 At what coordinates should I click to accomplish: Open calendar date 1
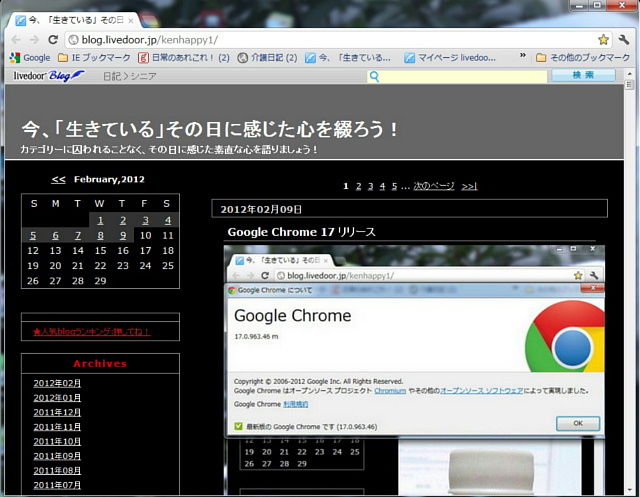(100, 221)
